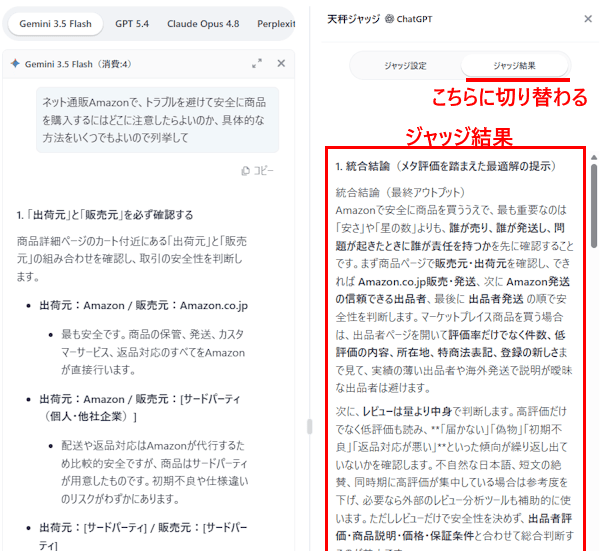Close the Gemini 3.5 Flash response panel

tap(281, 64)
